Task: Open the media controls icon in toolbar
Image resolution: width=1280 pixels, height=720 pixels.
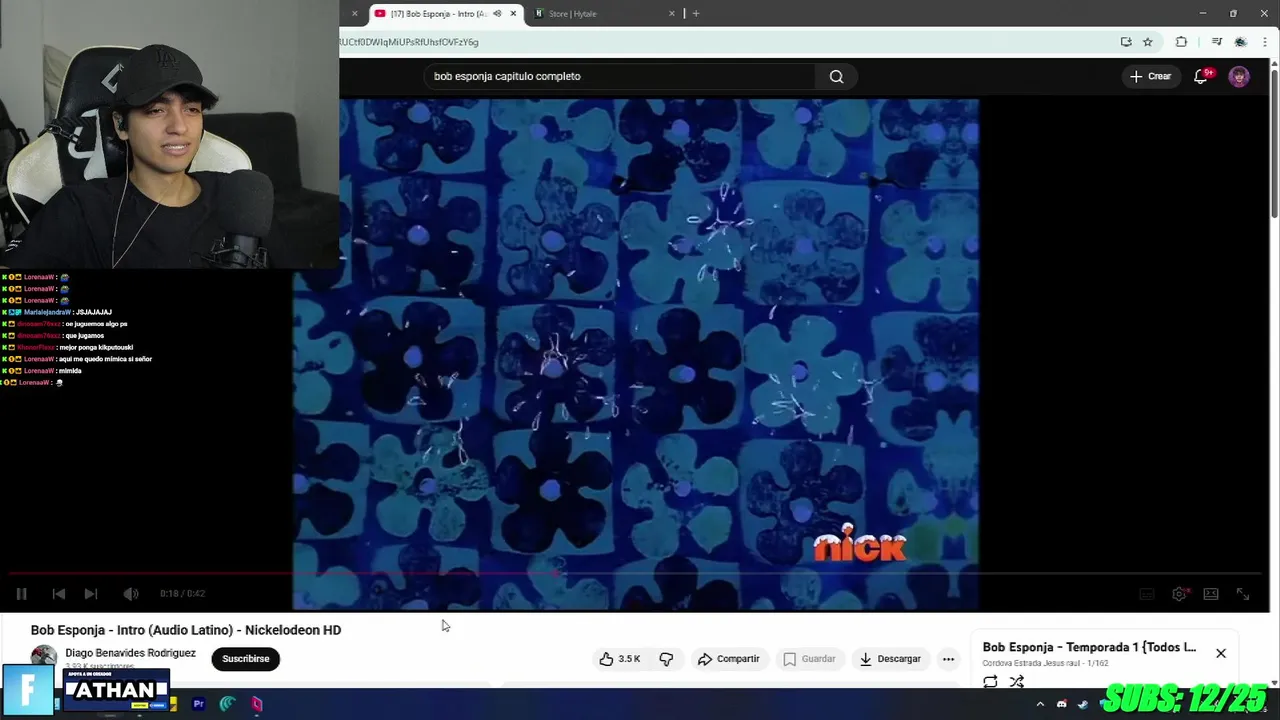Action: coord(1217,42)
